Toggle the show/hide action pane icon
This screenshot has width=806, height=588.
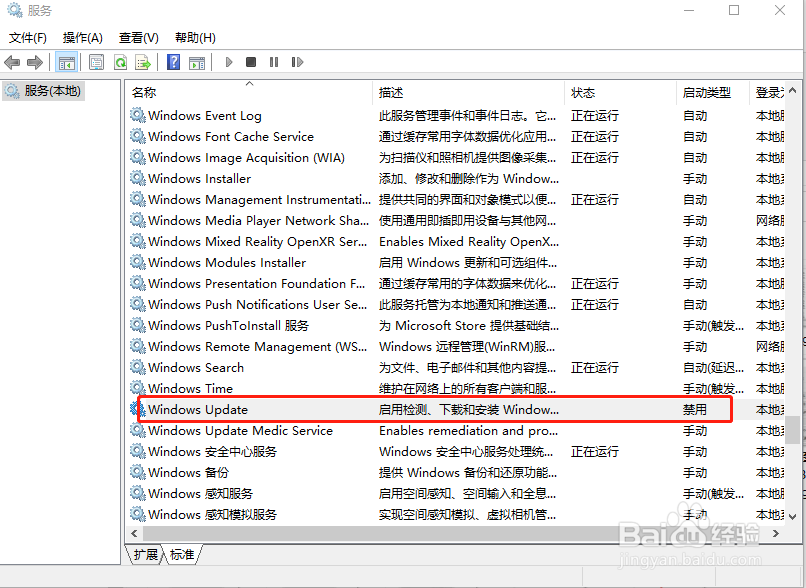[x=197, y=63]
